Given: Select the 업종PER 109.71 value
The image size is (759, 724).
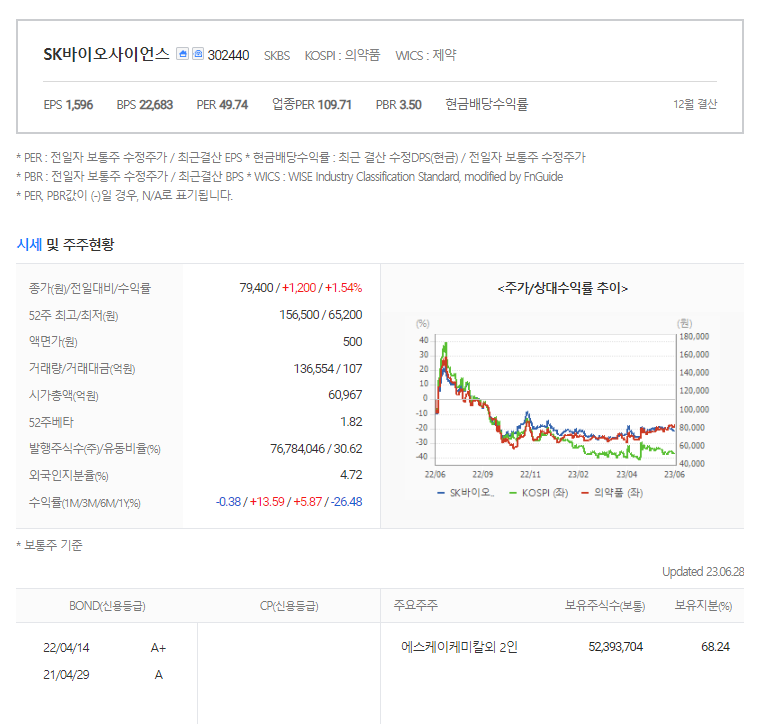Looking at the screenshot, I should coord(312,104).
